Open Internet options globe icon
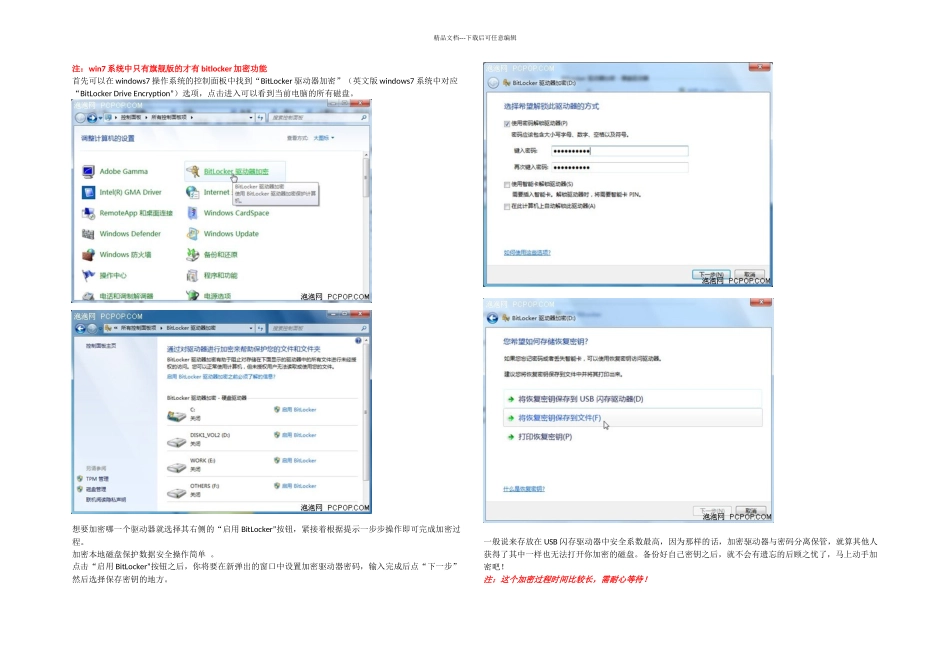The image size is (950, 672). pos(193,192)
